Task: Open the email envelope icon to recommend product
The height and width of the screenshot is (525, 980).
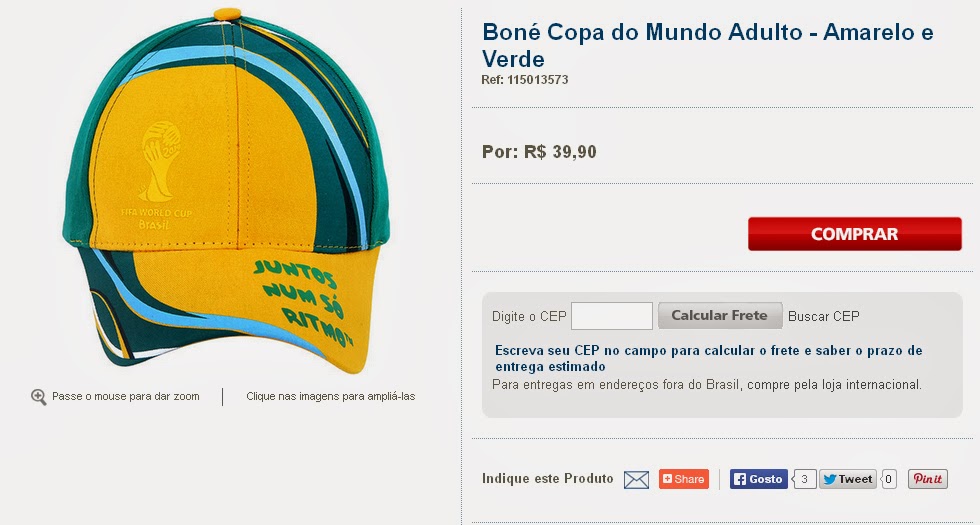Action: (x=636, y=479)
